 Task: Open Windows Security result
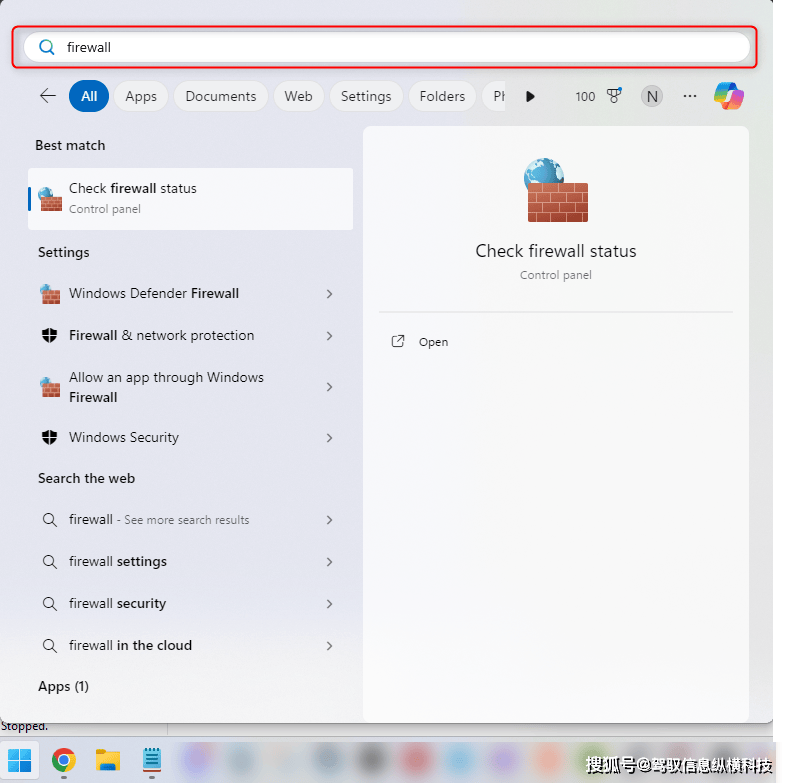pyautogui.click(x=188, y=437)
